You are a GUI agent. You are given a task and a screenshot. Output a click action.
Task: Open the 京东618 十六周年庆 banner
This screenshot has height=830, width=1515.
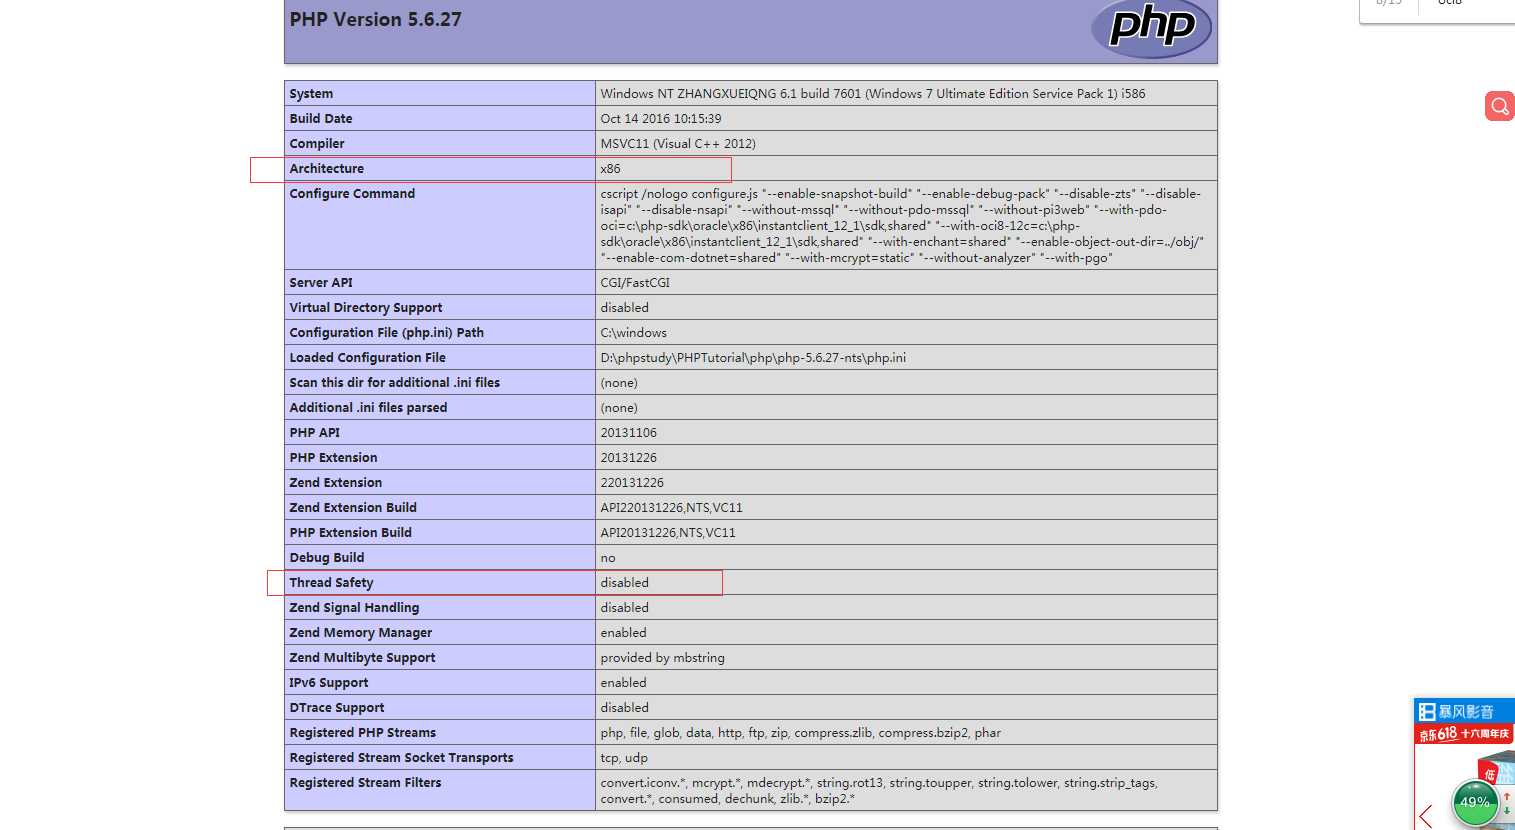click(x=1464, y=734)
